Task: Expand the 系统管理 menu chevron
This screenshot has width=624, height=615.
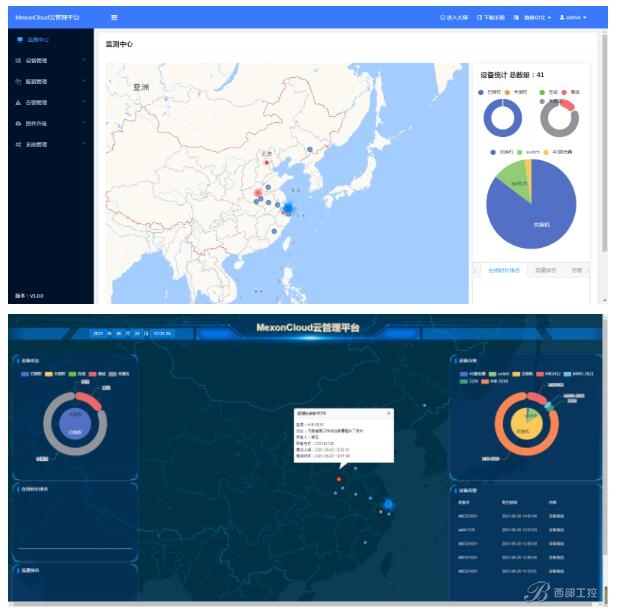Action: pyautogui.click(x=84, y=144)
